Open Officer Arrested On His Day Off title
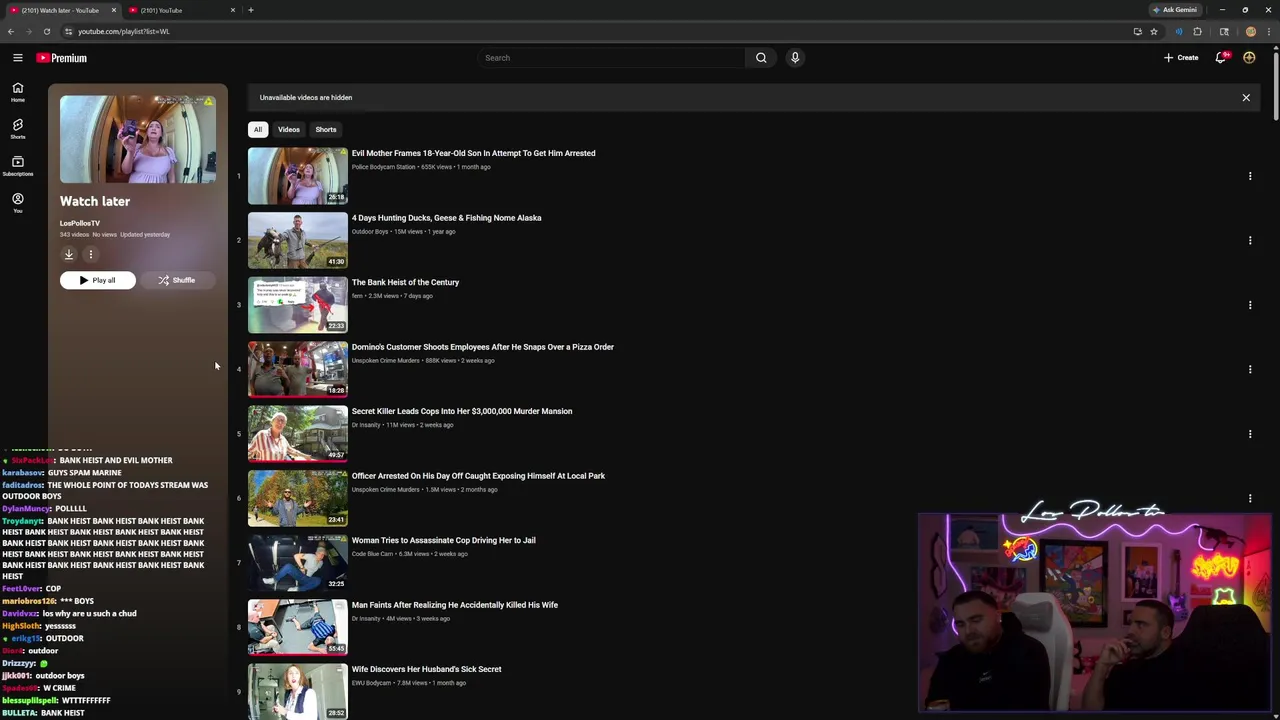 pyautogui.click(x=478, y=476)
